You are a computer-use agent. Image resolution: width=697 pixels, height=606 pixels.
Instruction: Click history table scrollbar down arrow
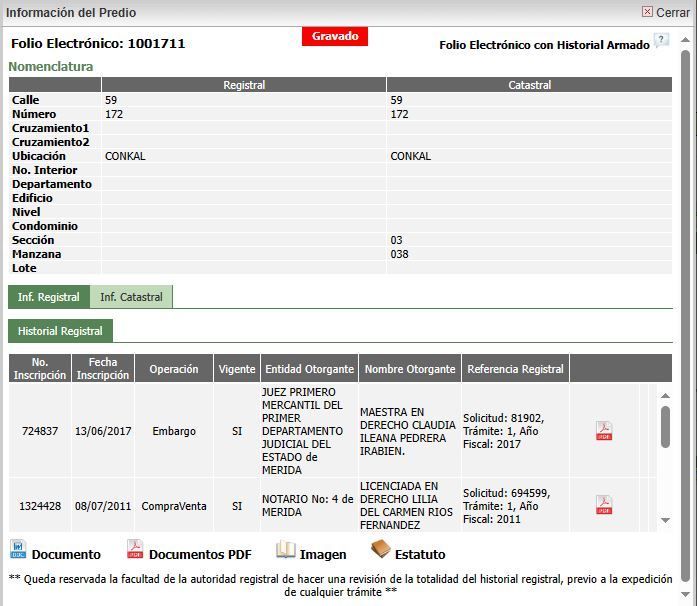(665, 520)
